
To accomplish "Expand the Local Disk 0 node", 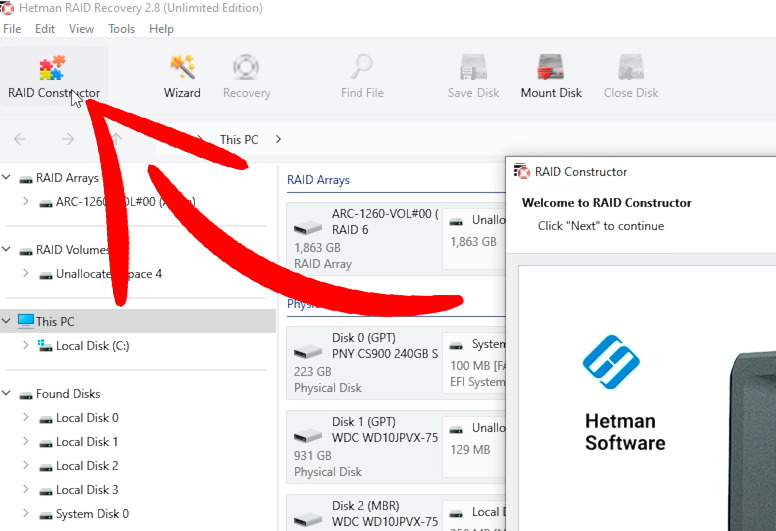I will pyautogui.click(x=26, y=417).
